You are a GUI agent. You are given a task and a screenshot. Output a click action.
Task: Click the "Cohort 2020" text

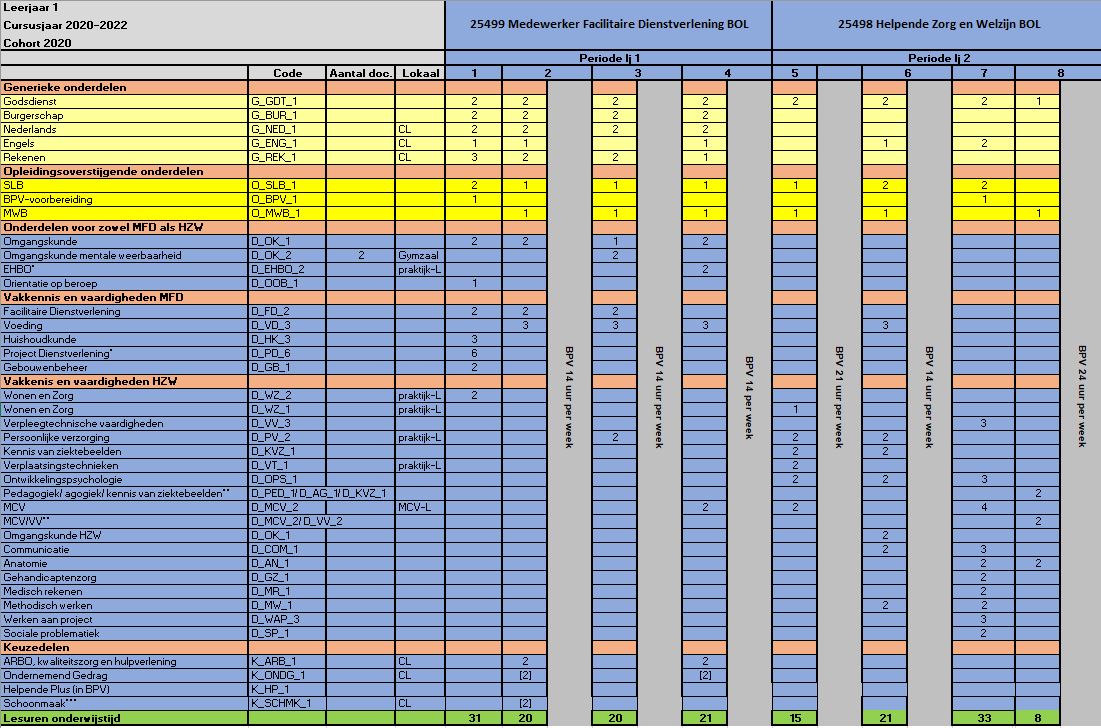pos(37,43)
